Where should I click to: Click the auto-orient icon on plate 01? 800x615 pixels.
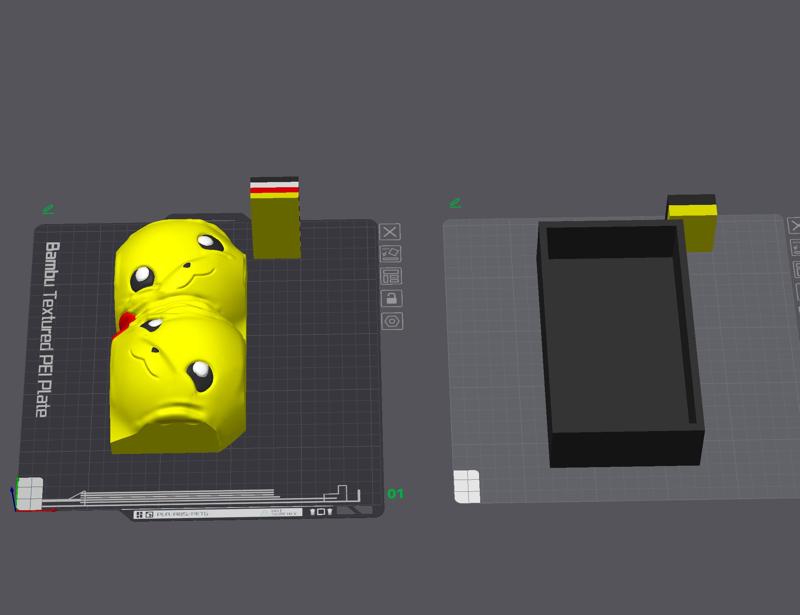click(391, 254)
